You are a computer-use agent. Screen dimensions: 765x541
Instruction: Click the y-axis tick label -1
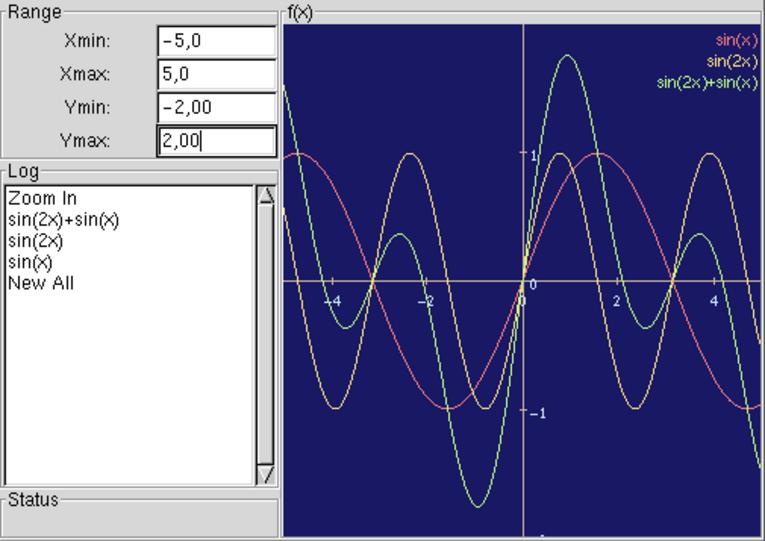[x=537, y=414]
